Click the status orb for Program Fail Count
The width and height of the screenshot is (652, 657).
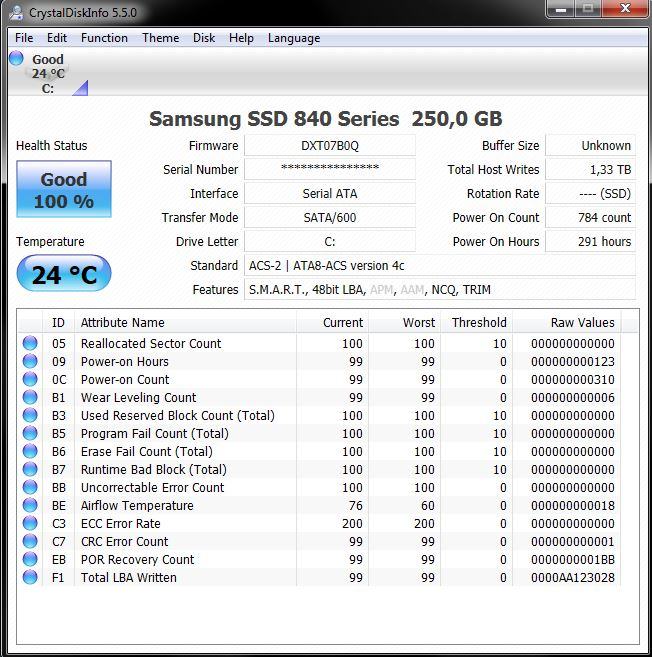[x=30, y=433]
